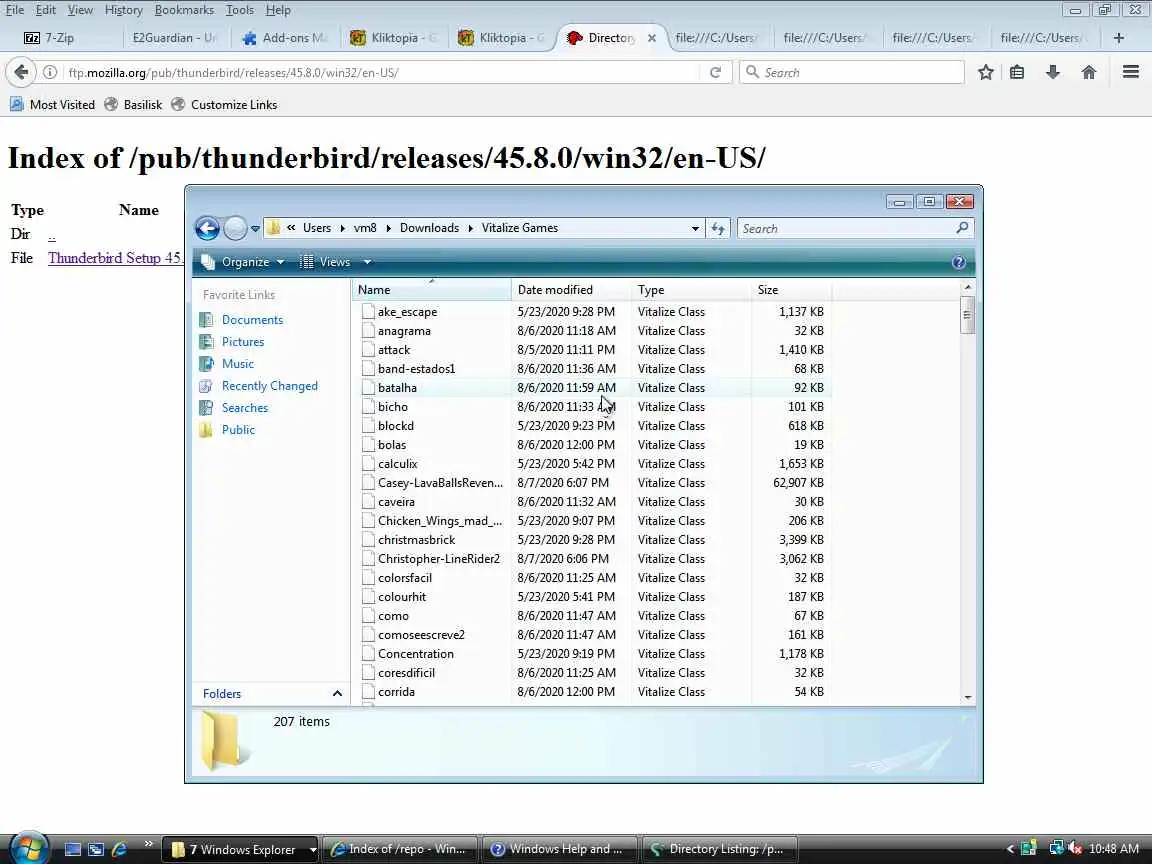Open the Downloads arrow icon in browser

click(1053, 72)
